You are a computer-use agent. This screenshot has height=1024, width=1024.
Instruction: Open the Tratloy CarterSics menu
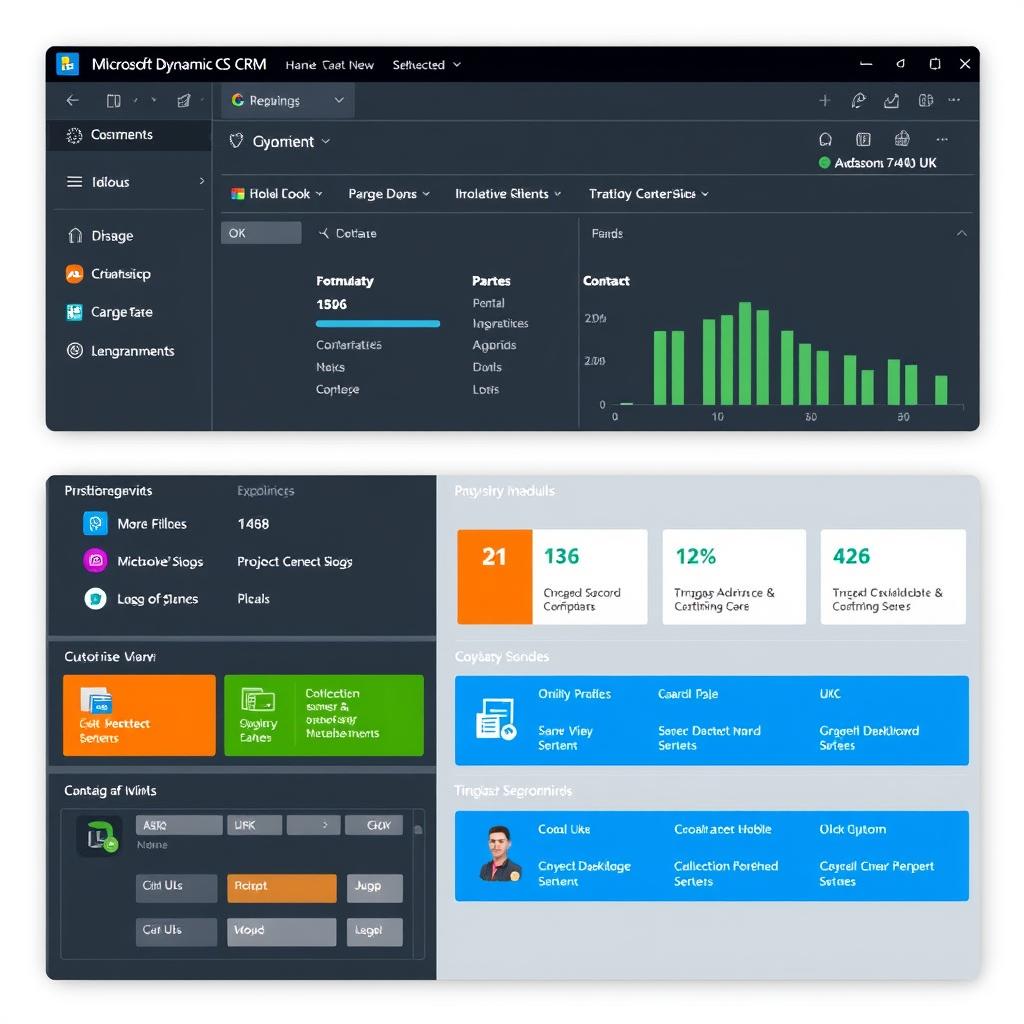(648, 193)
